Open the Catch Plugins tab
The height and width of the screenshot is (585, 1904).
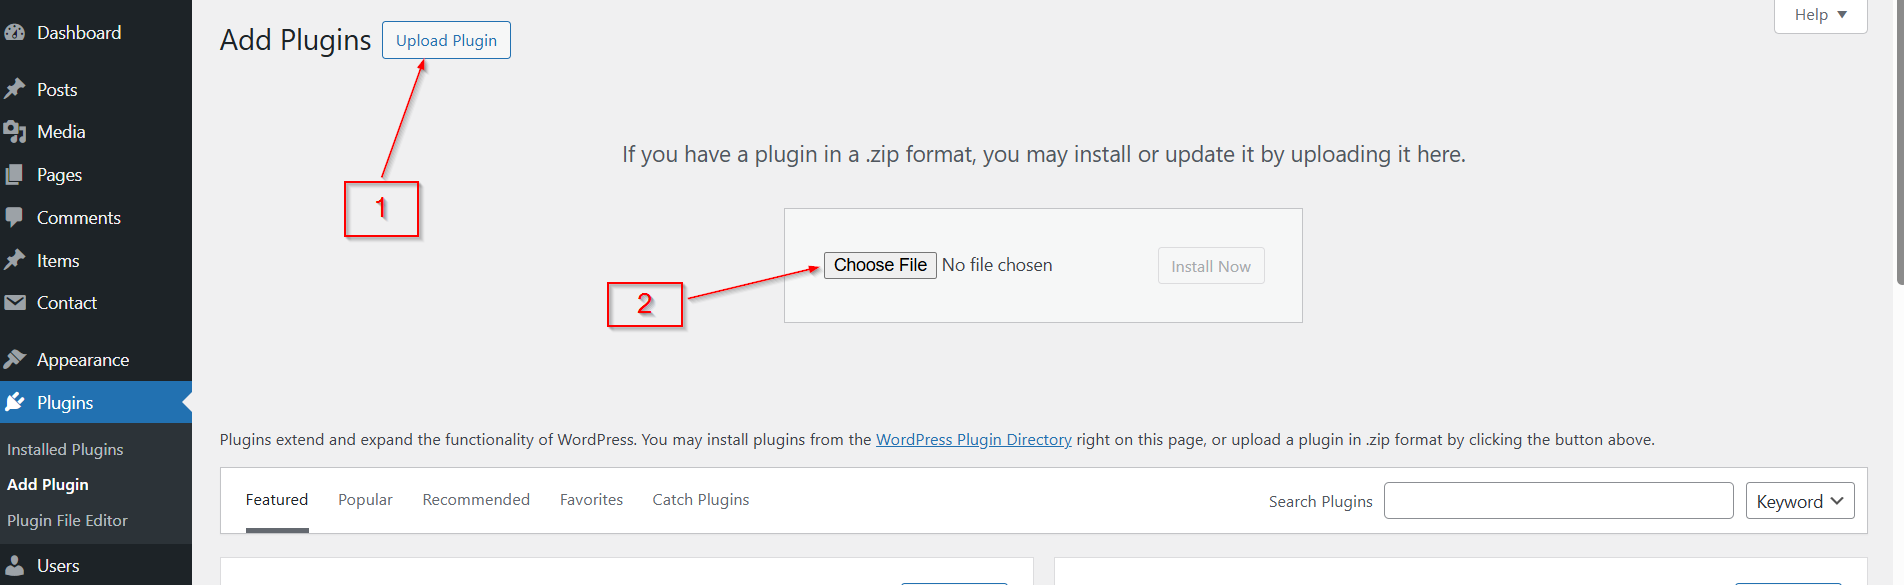(x=700, y=499)
